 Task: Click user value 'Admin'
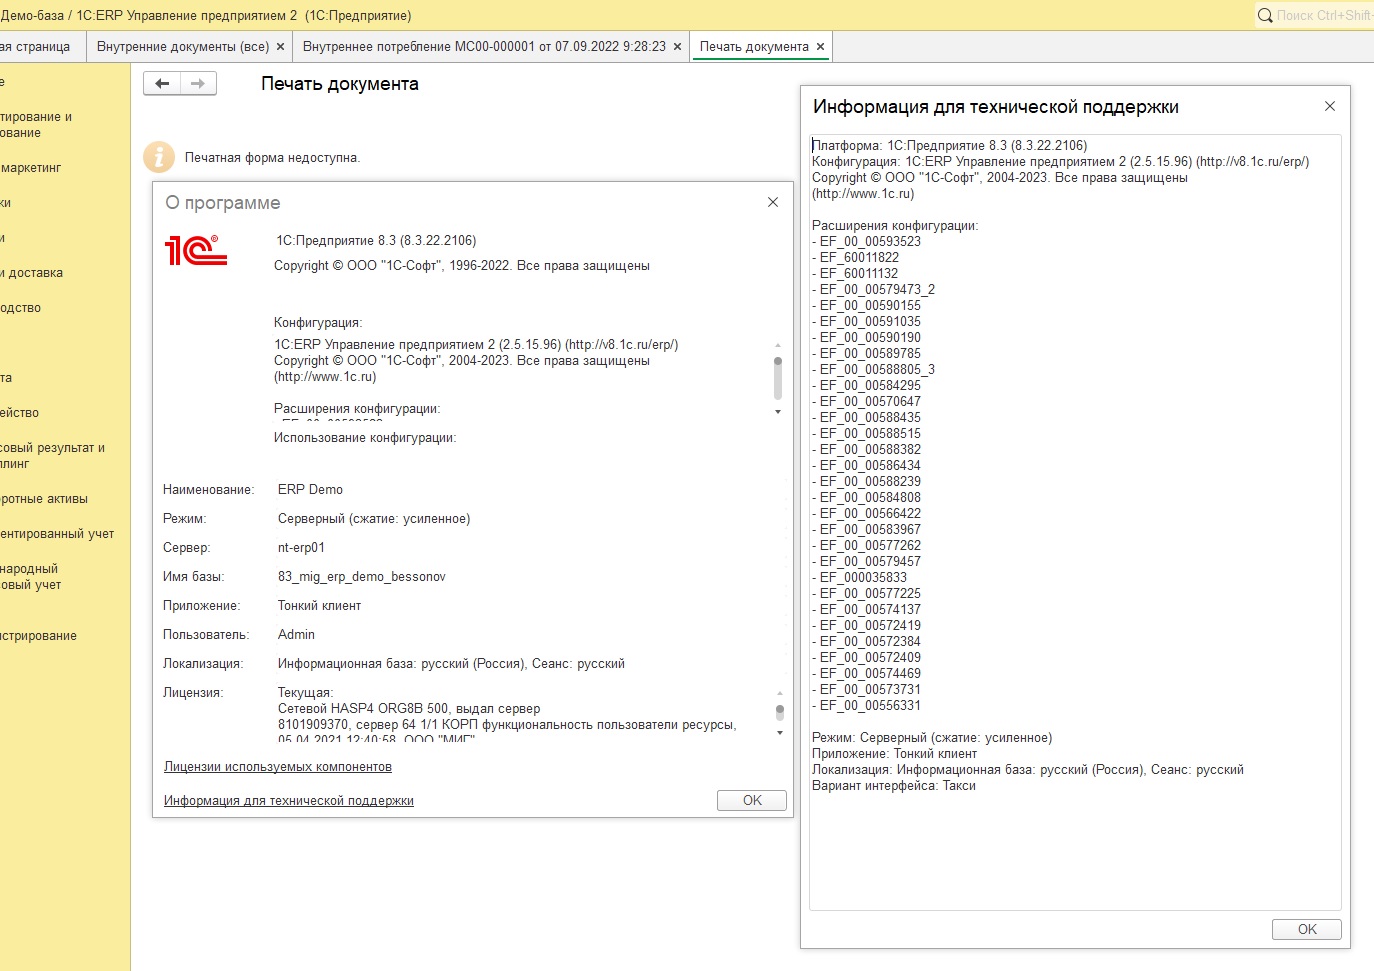296,635
